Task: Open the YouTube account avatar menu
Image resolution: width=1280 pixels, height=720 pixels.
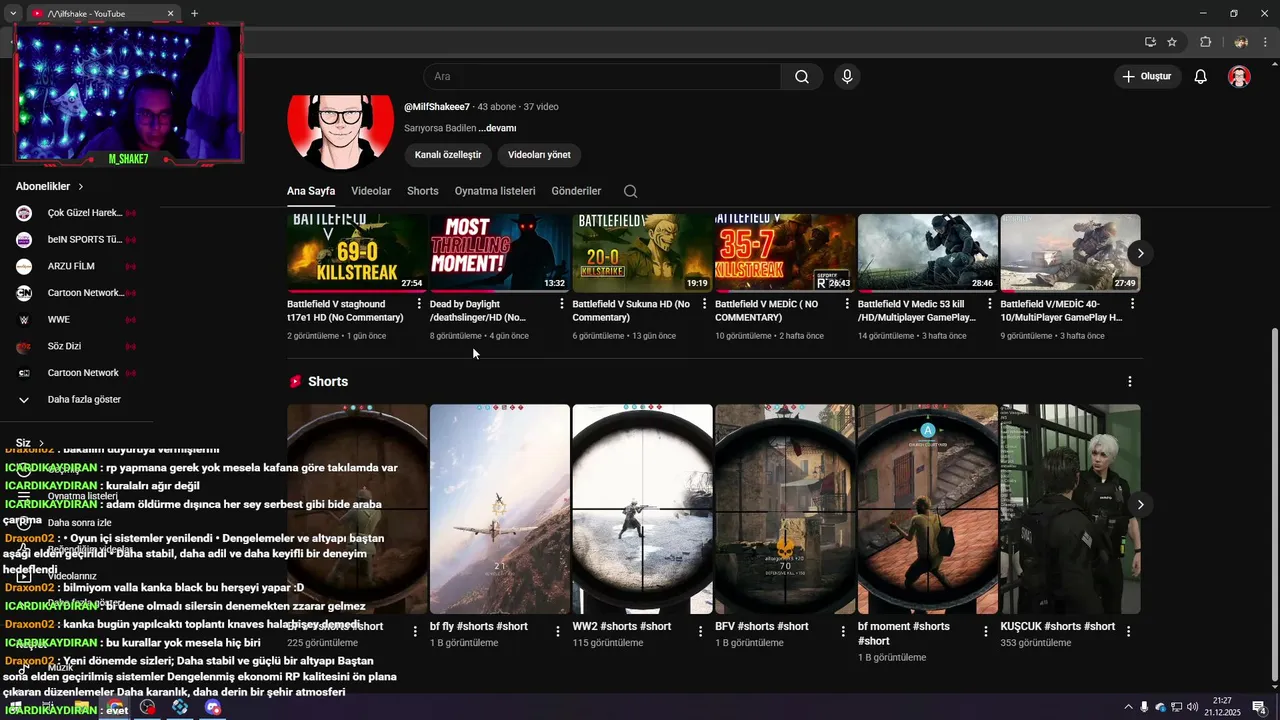Action: click(1239, 77)
